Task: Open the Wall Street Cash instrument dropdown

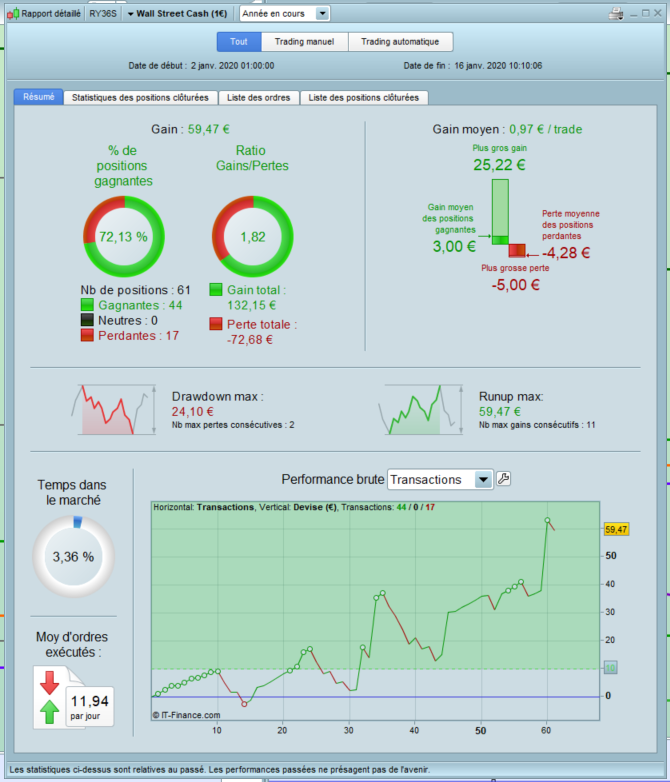Action: coord(178,13)
